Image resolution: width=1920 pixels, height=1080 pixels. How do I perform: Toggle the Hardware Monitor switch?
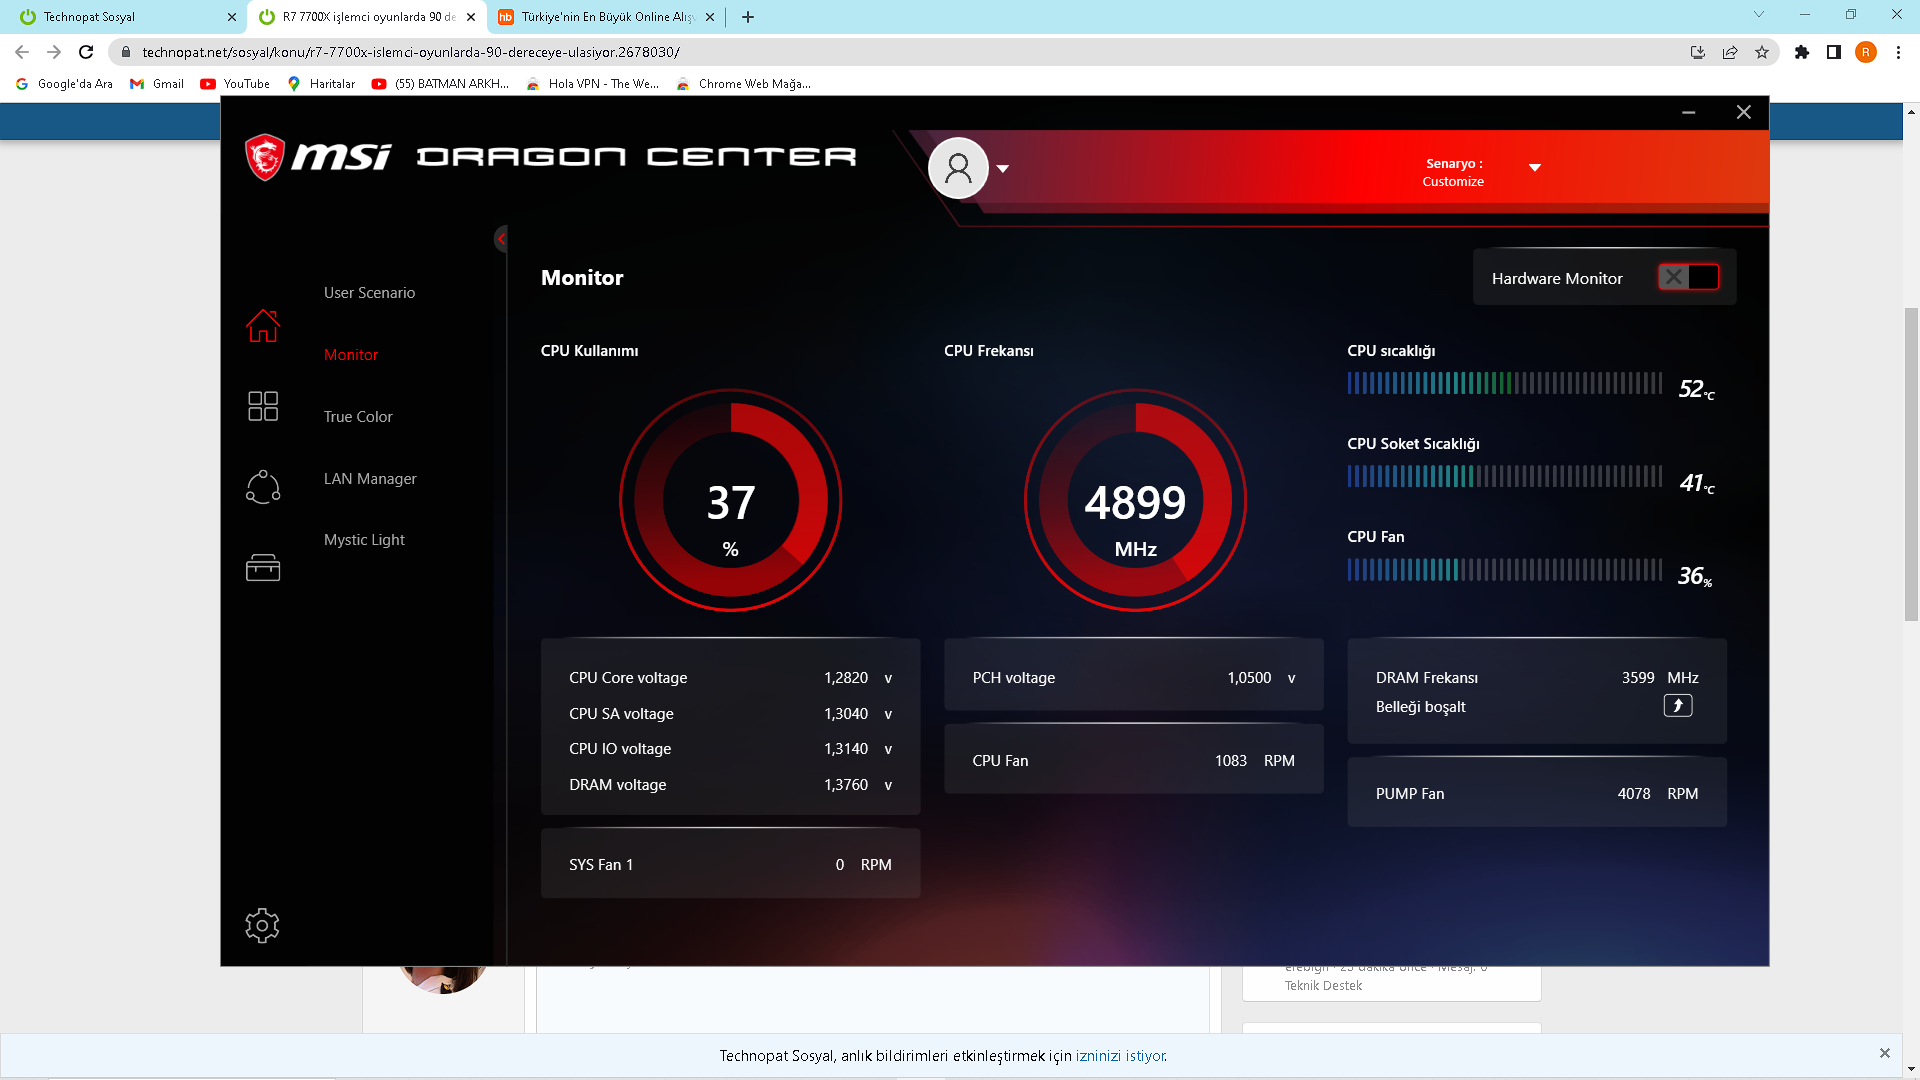(1688, 278)
